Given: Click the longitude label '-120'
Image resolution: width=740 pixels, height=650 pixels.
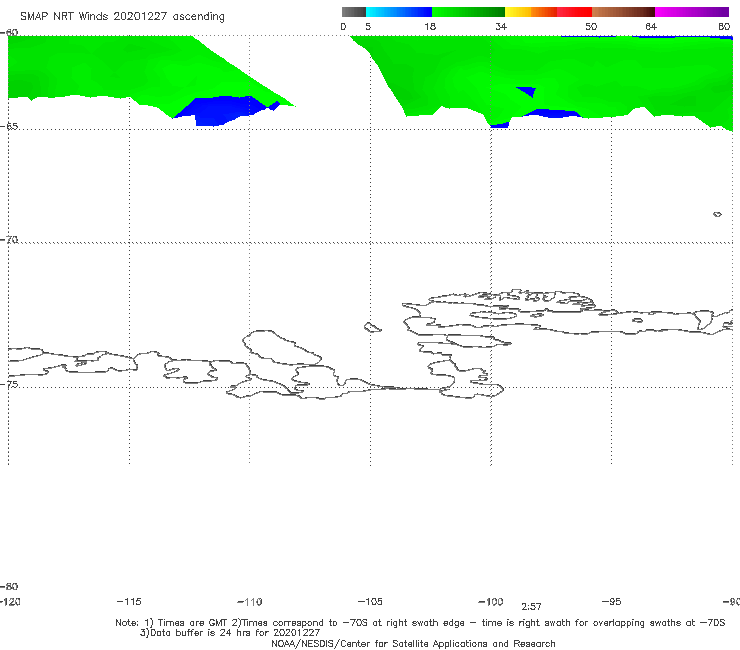Looking at the screenshot, I should click(x=10, y=601).
